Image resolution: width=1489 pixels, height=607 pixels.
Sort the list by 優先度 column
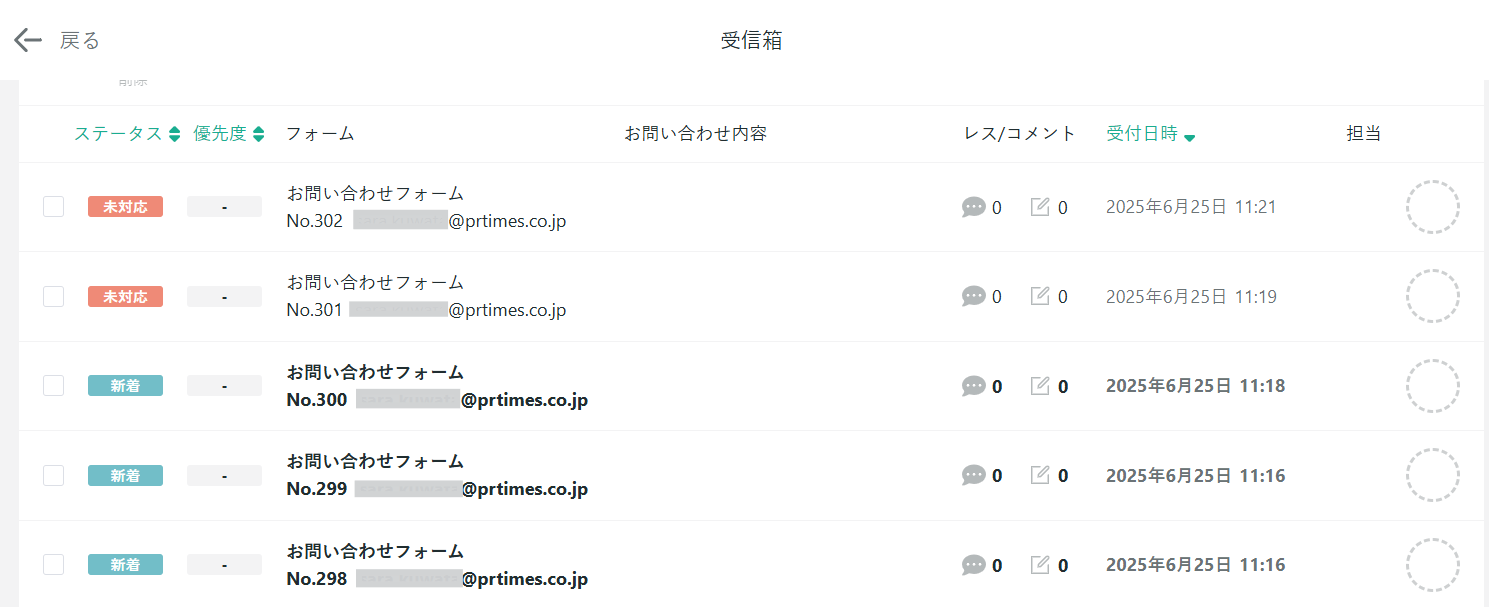[229, 134]
